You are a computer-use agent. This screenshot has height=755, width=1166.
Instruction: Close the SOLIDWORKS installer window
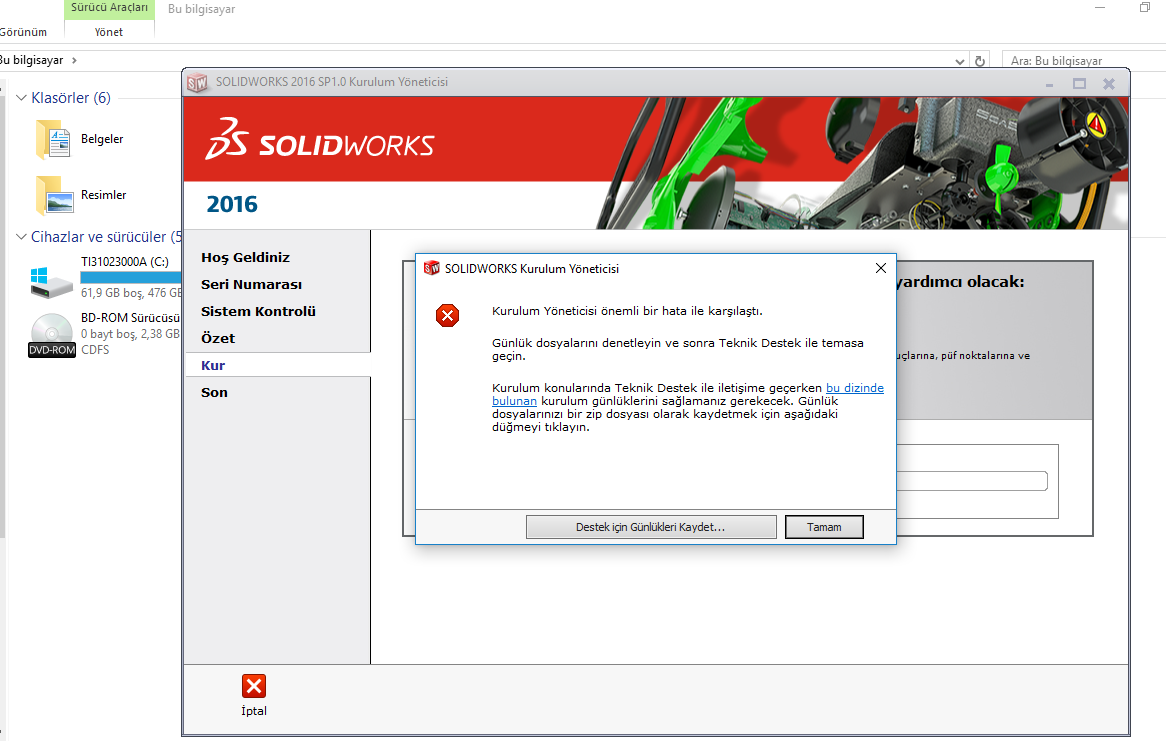pyautogui.click(x=1109, y=84)
